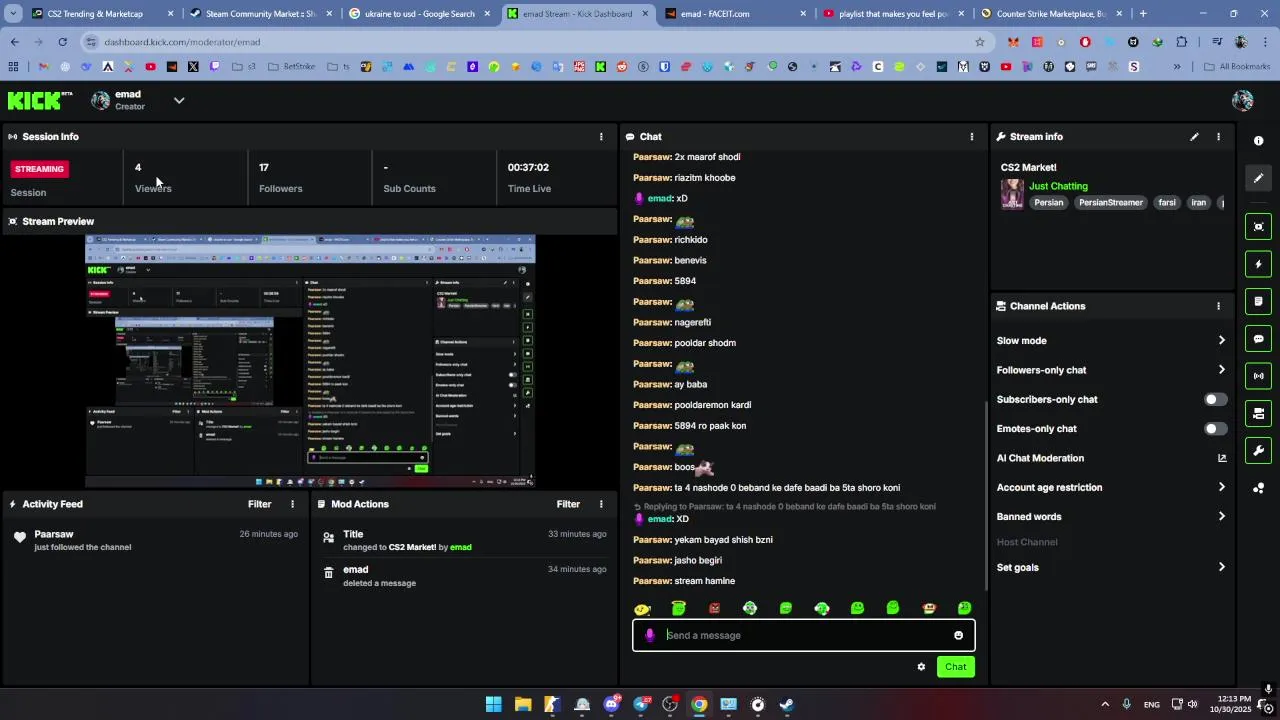Switch to Steam Community Market tab
The height and width of the screenshot is (720, 1280).
(x=260, y=14)
